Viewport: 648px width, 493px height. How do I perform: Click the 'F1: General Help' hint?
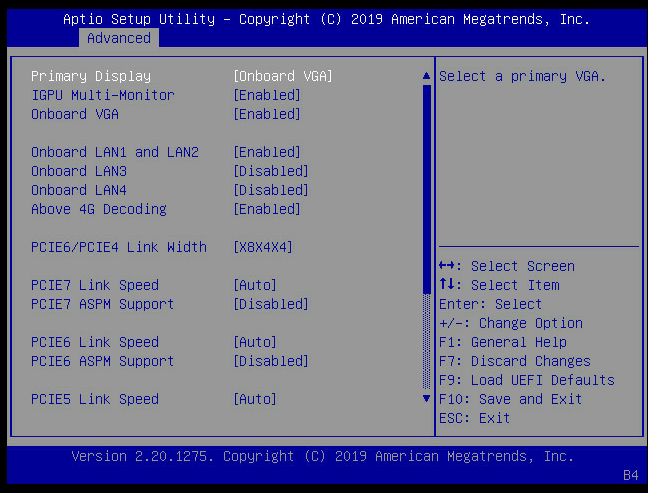click(x=503, y=342)
